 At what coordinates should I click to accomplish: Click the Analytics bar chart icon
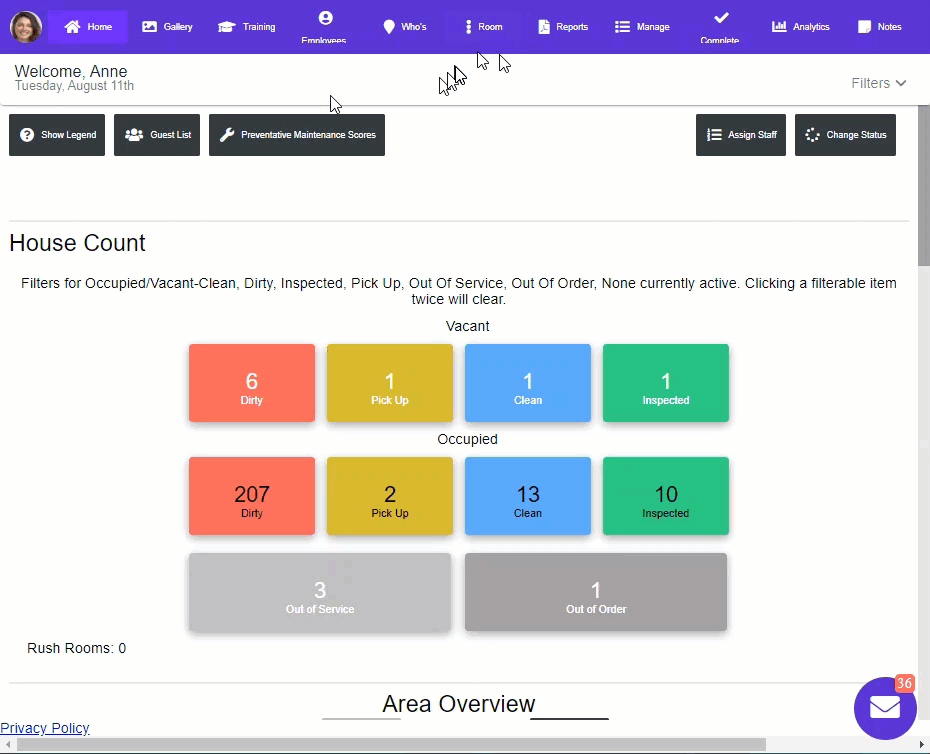point(779,27)
